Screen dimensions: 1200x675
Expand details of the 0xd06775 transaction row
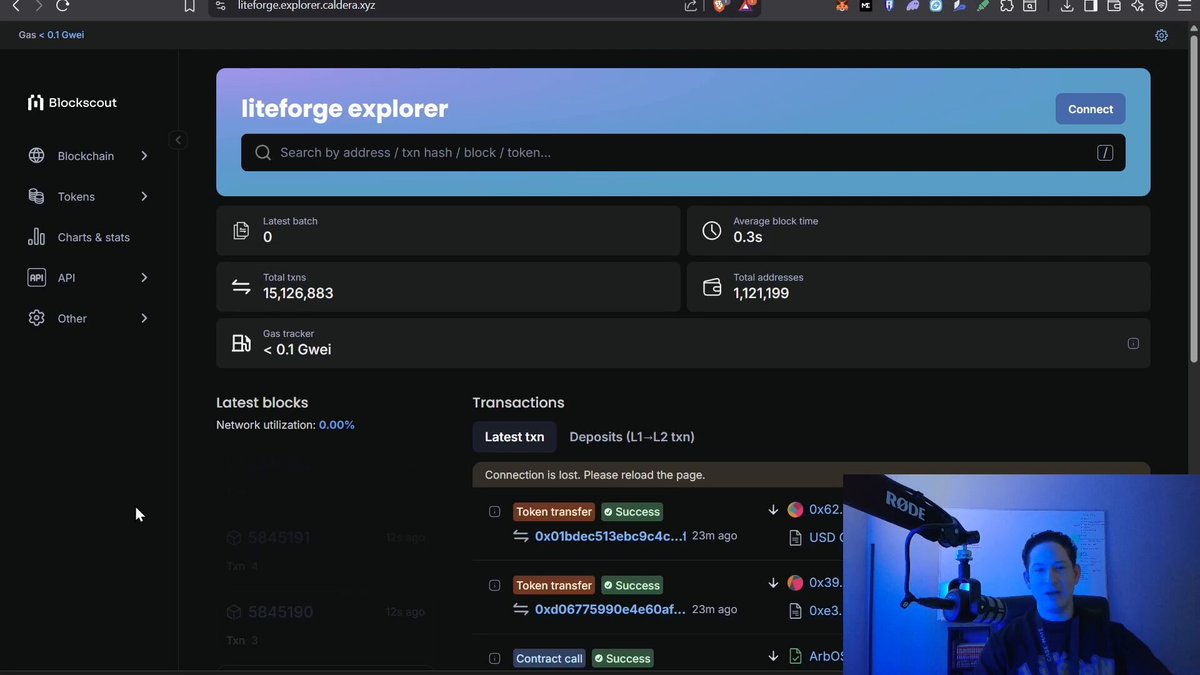click(494, 585)
